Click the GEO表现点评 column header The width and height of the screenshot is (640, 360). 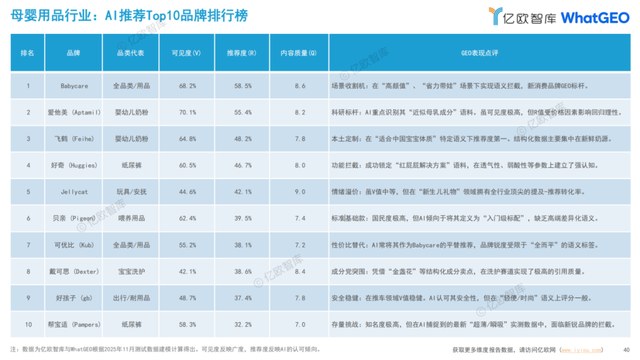coord(480,53)
